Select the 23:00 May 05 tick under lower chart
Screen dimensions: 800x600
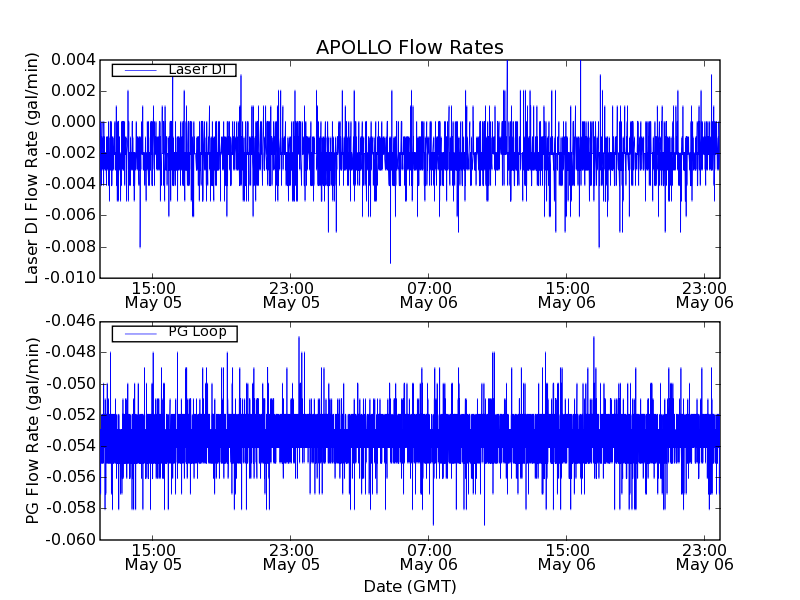point(291,556)
